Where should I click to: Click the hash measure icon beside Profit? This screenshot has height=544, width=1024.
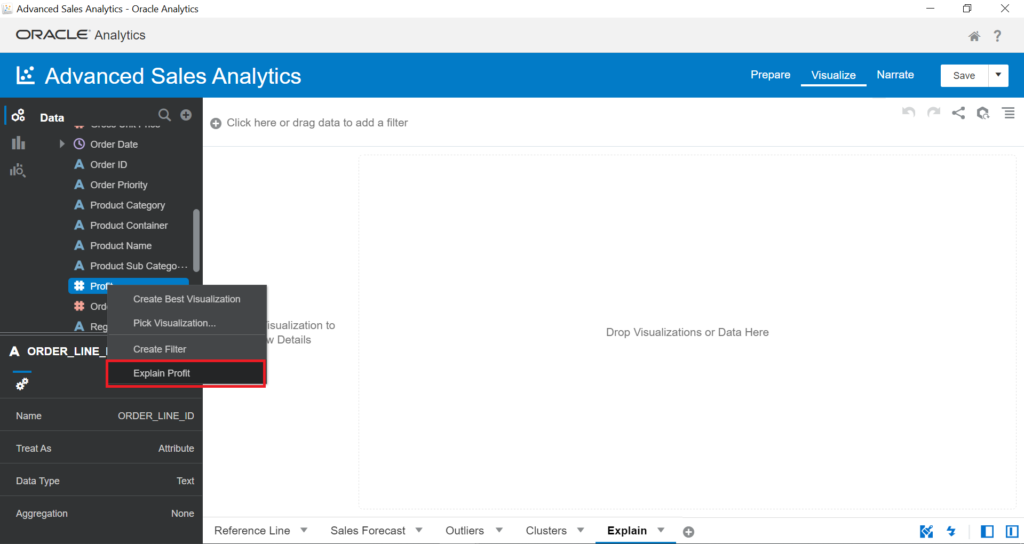79,286
